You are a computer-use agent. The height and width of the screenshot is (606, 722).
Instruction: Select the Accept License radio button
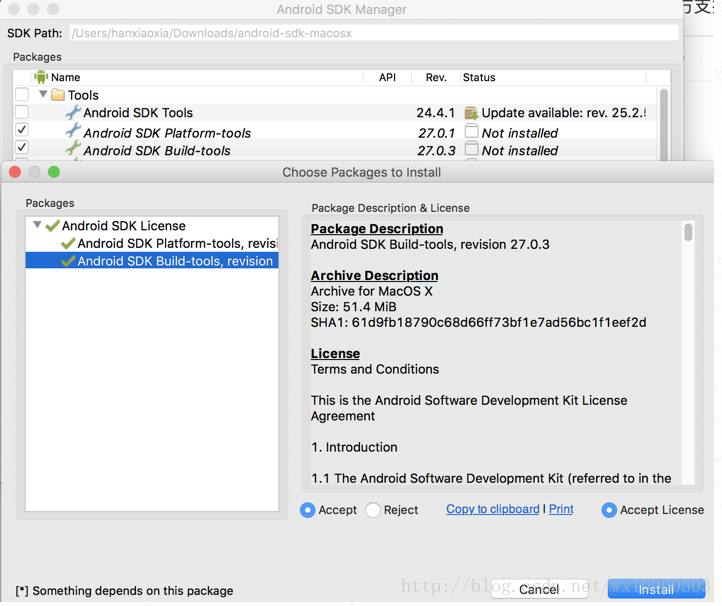[609, 510]
